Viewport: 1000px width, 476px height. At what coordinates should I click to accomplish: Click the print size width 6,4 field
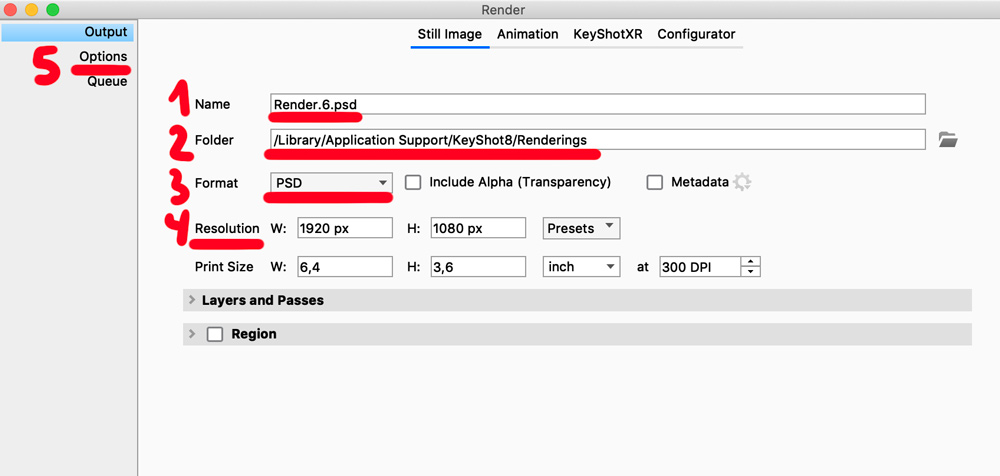pyautogui.click(x=344, y=267)
